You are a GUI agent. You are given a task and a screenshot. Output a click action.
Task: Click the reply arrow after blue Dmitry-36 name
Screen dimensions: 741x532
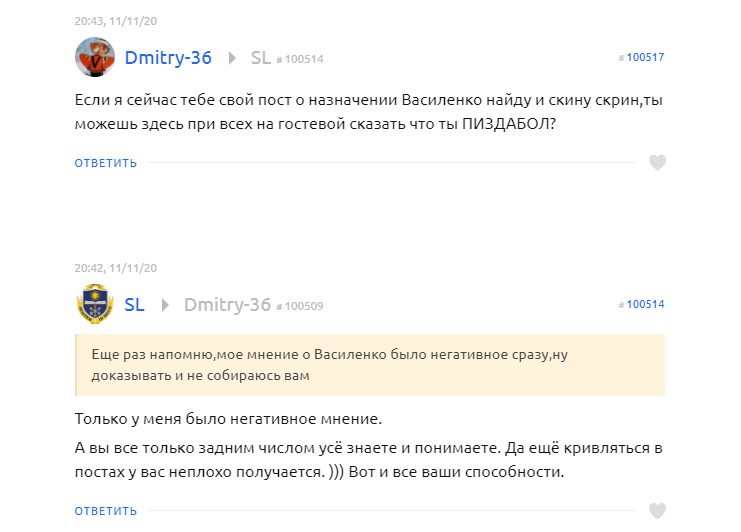tap(232, 58)
